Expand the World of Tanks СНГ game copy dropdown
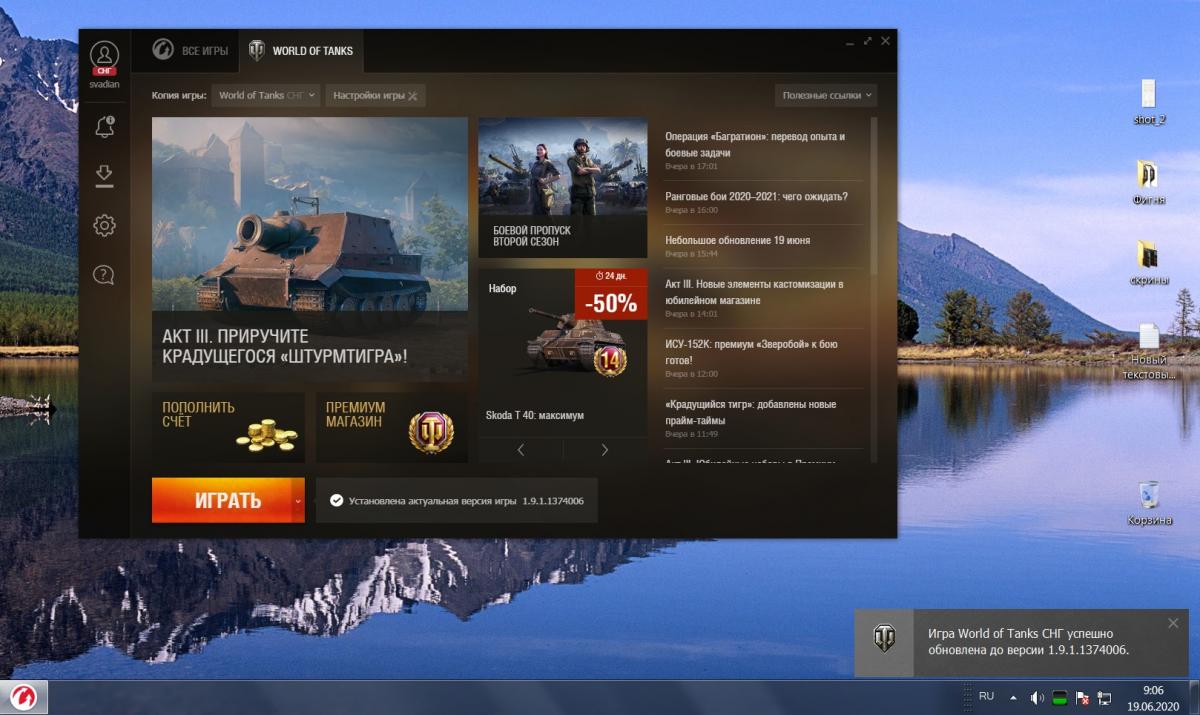 coord(266,95)
